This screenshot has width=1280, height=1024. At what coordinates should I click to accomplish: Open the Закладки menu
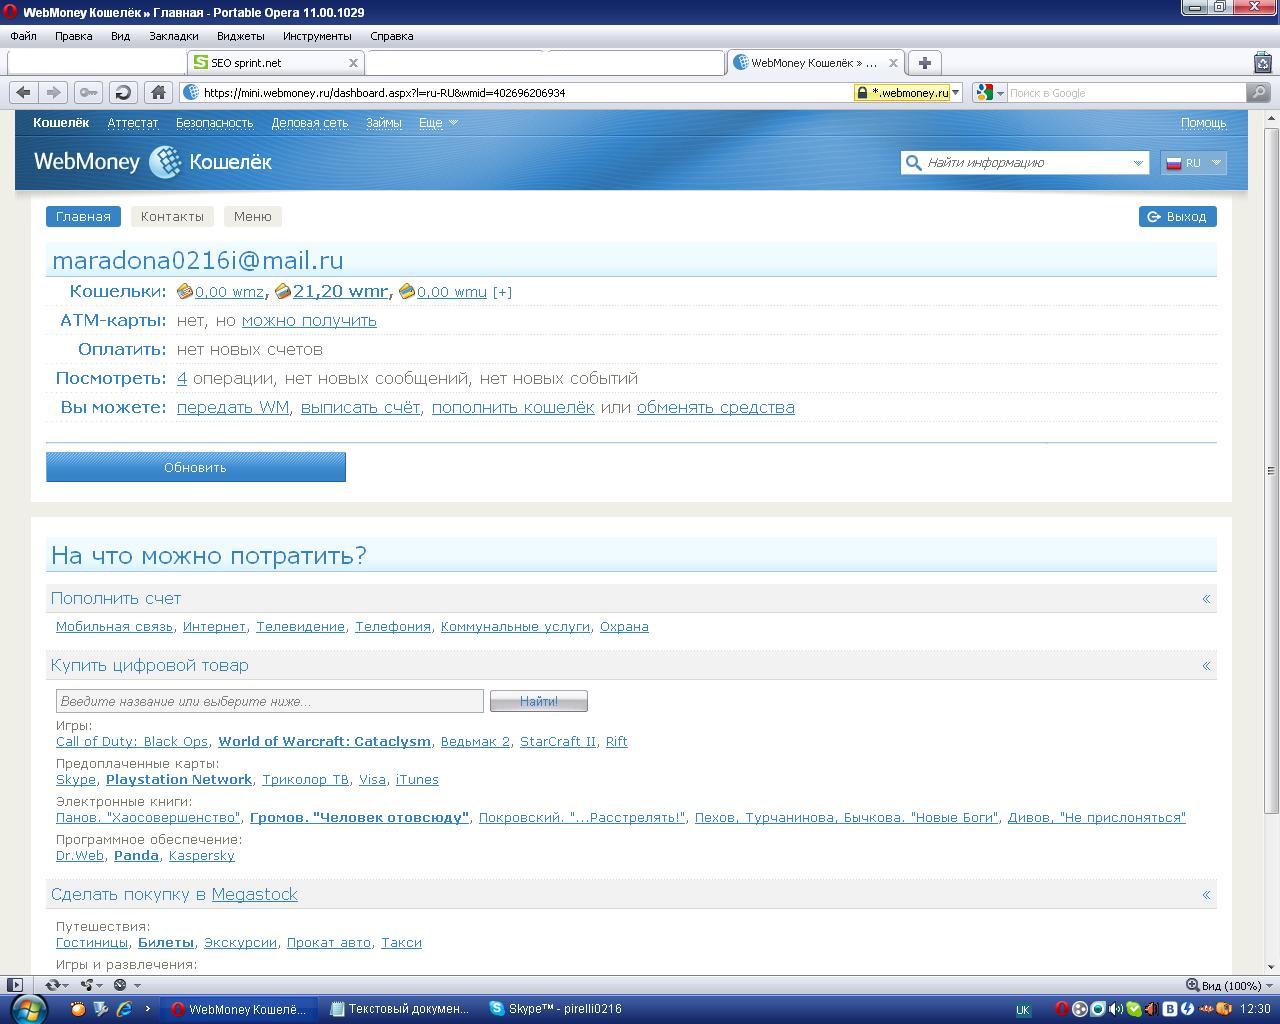pos(174,36)
